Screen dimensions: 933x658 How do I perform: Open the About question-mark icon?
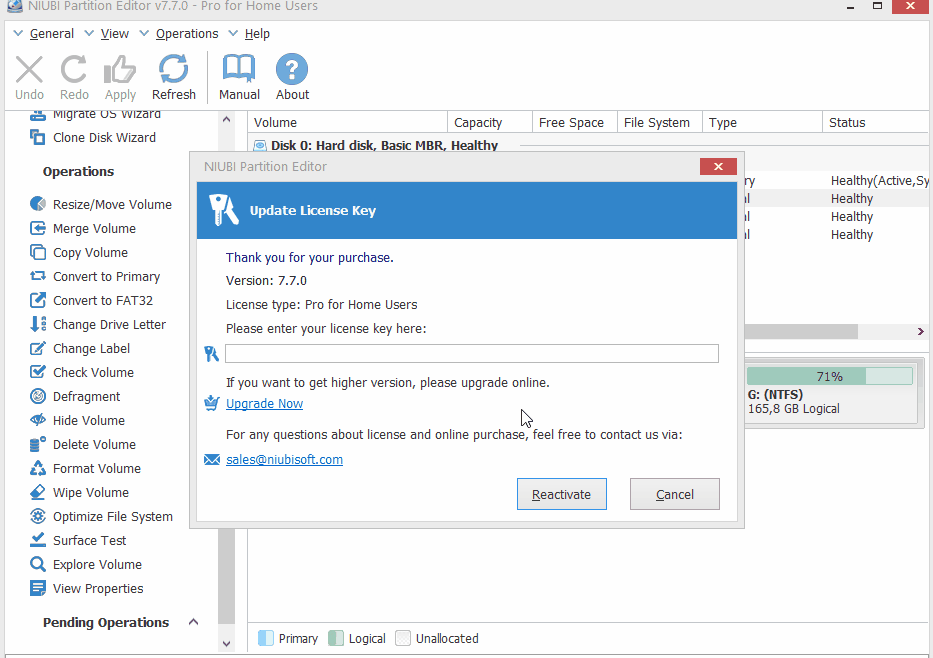[x=292, y=69]
